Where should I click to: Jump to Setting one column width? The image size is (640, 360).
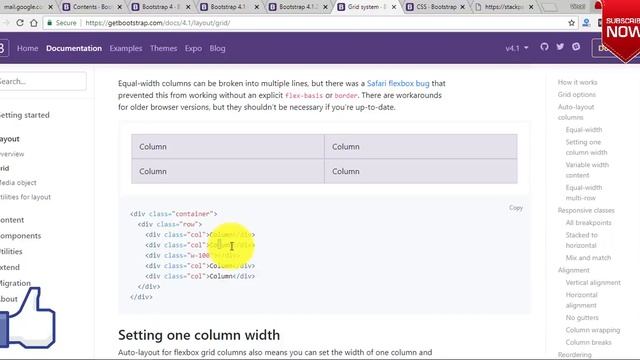pyautogui.click(x=586, y=147)
